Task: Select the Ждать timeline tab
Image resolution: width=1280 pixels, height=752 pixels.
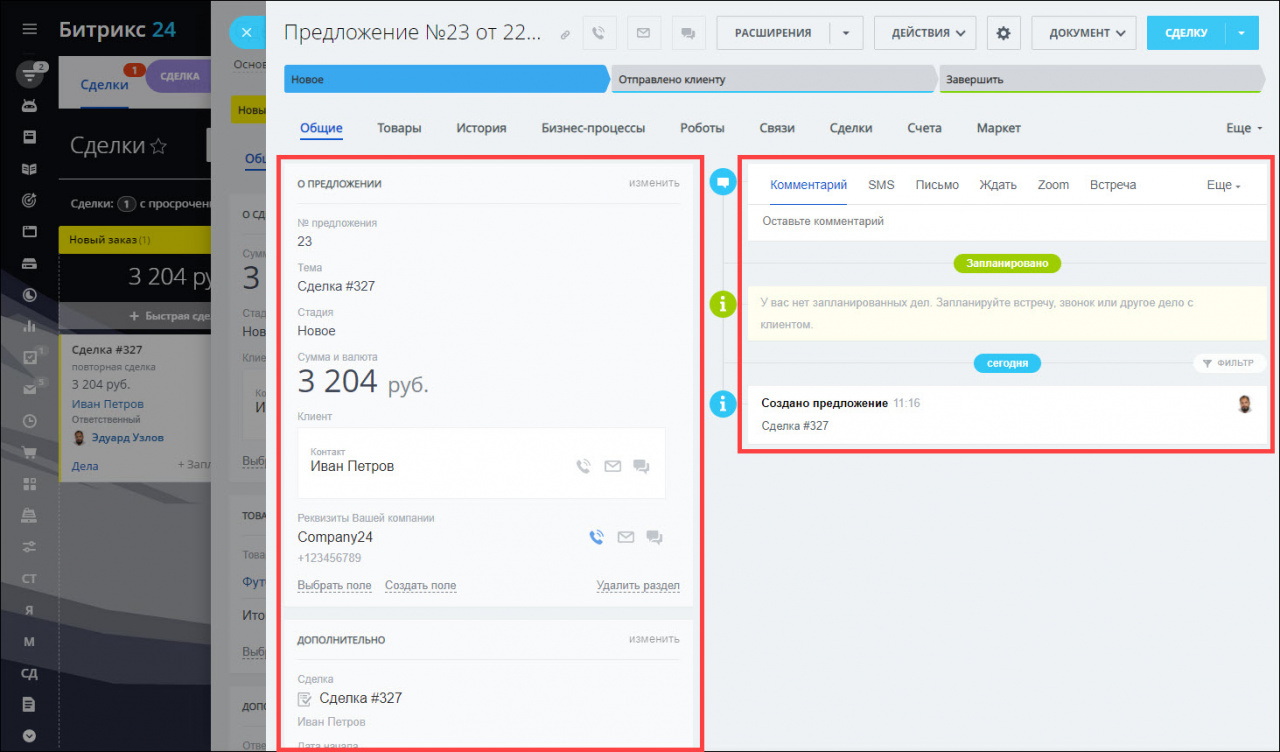Action: tap(998, 185)
